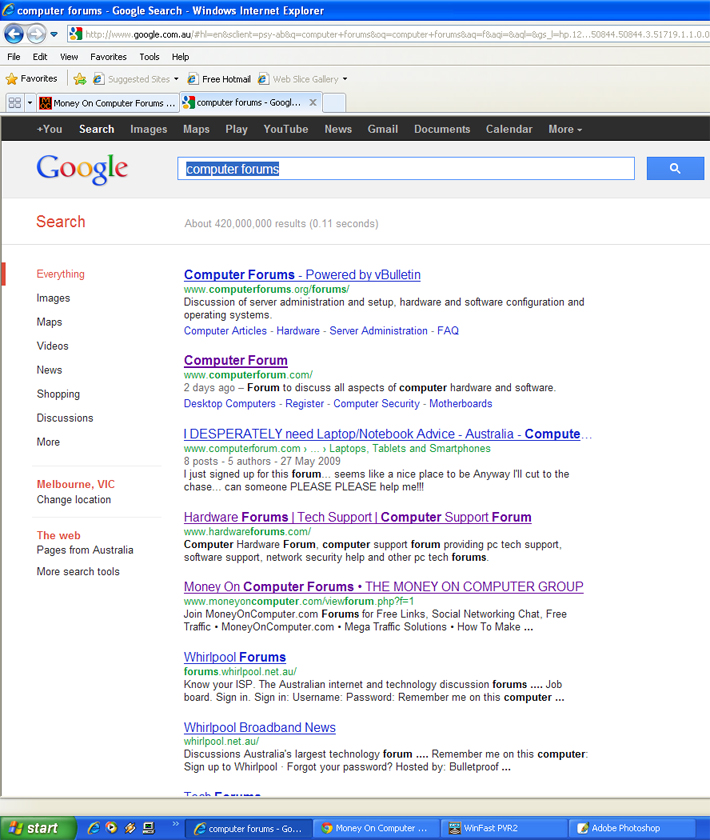This screenshot has height=840, width=710.
Task: Open the Edit menu
Action: 40,57
